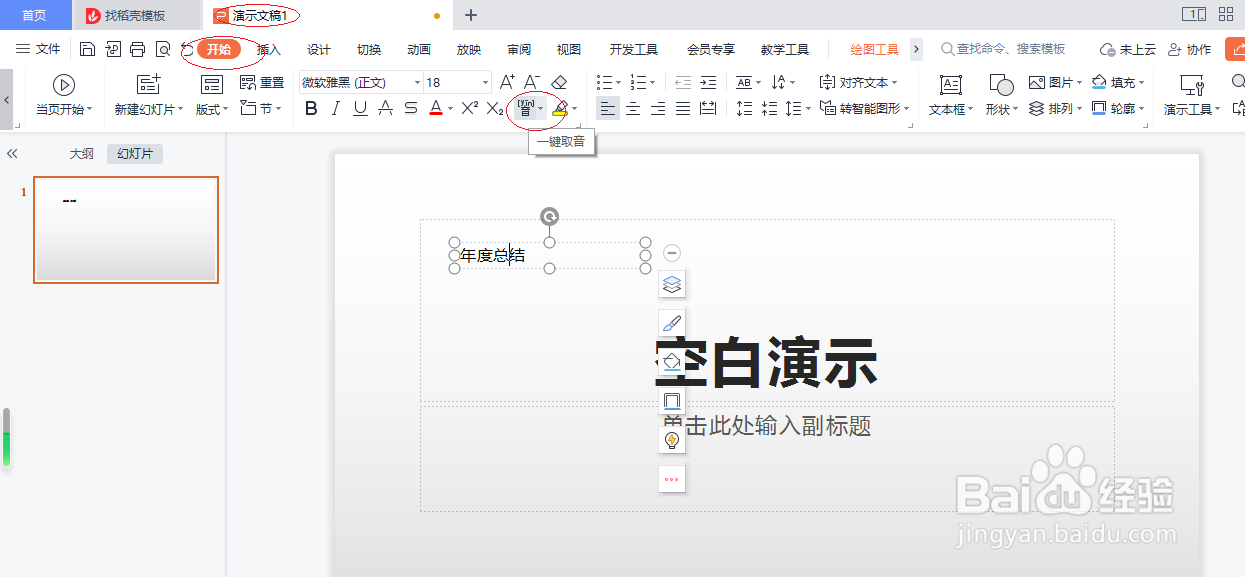
Task: Toggle Bold formatting
Action: (311, 108)
